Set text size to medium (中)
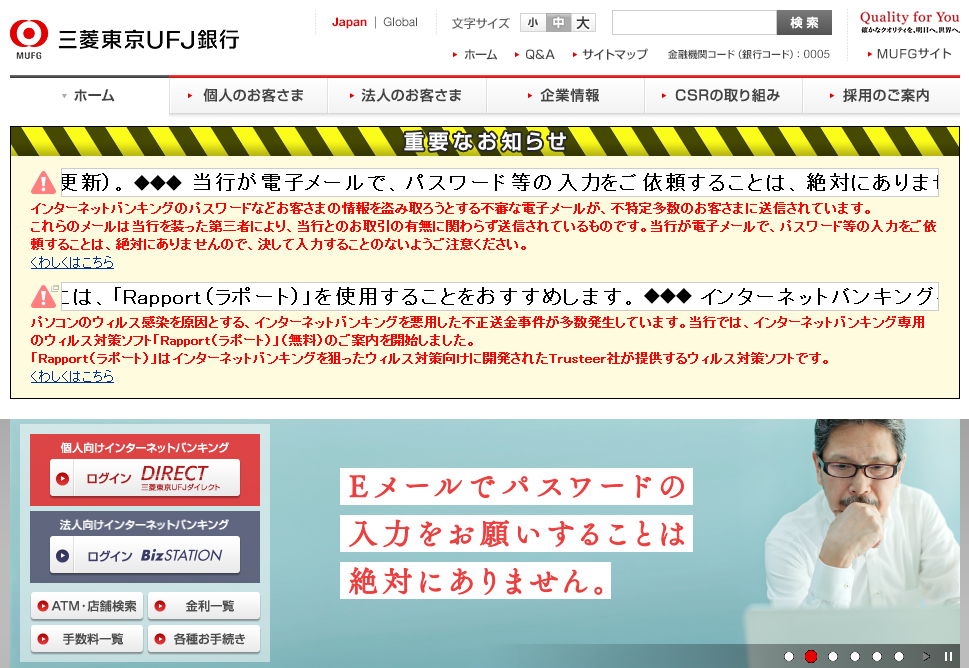Viewport: 969px width, 668px height. click(558, 23)
